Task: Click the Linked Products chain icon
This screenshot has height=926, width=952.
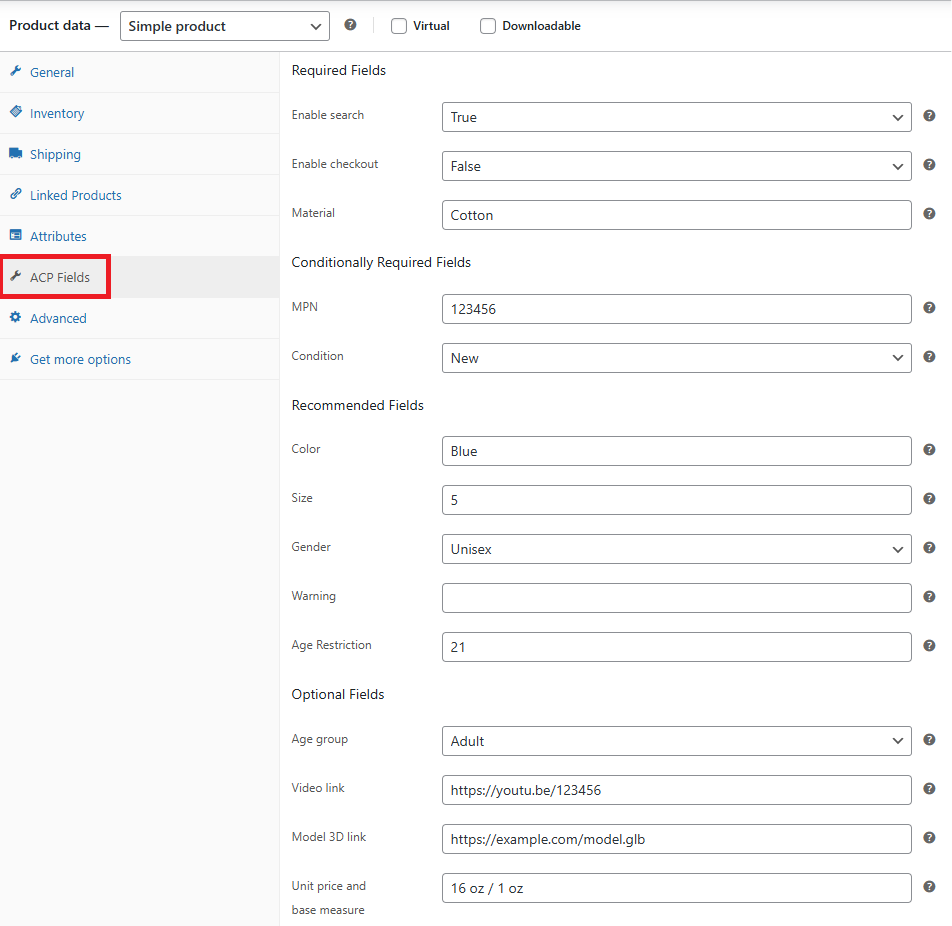Action: 14,194
